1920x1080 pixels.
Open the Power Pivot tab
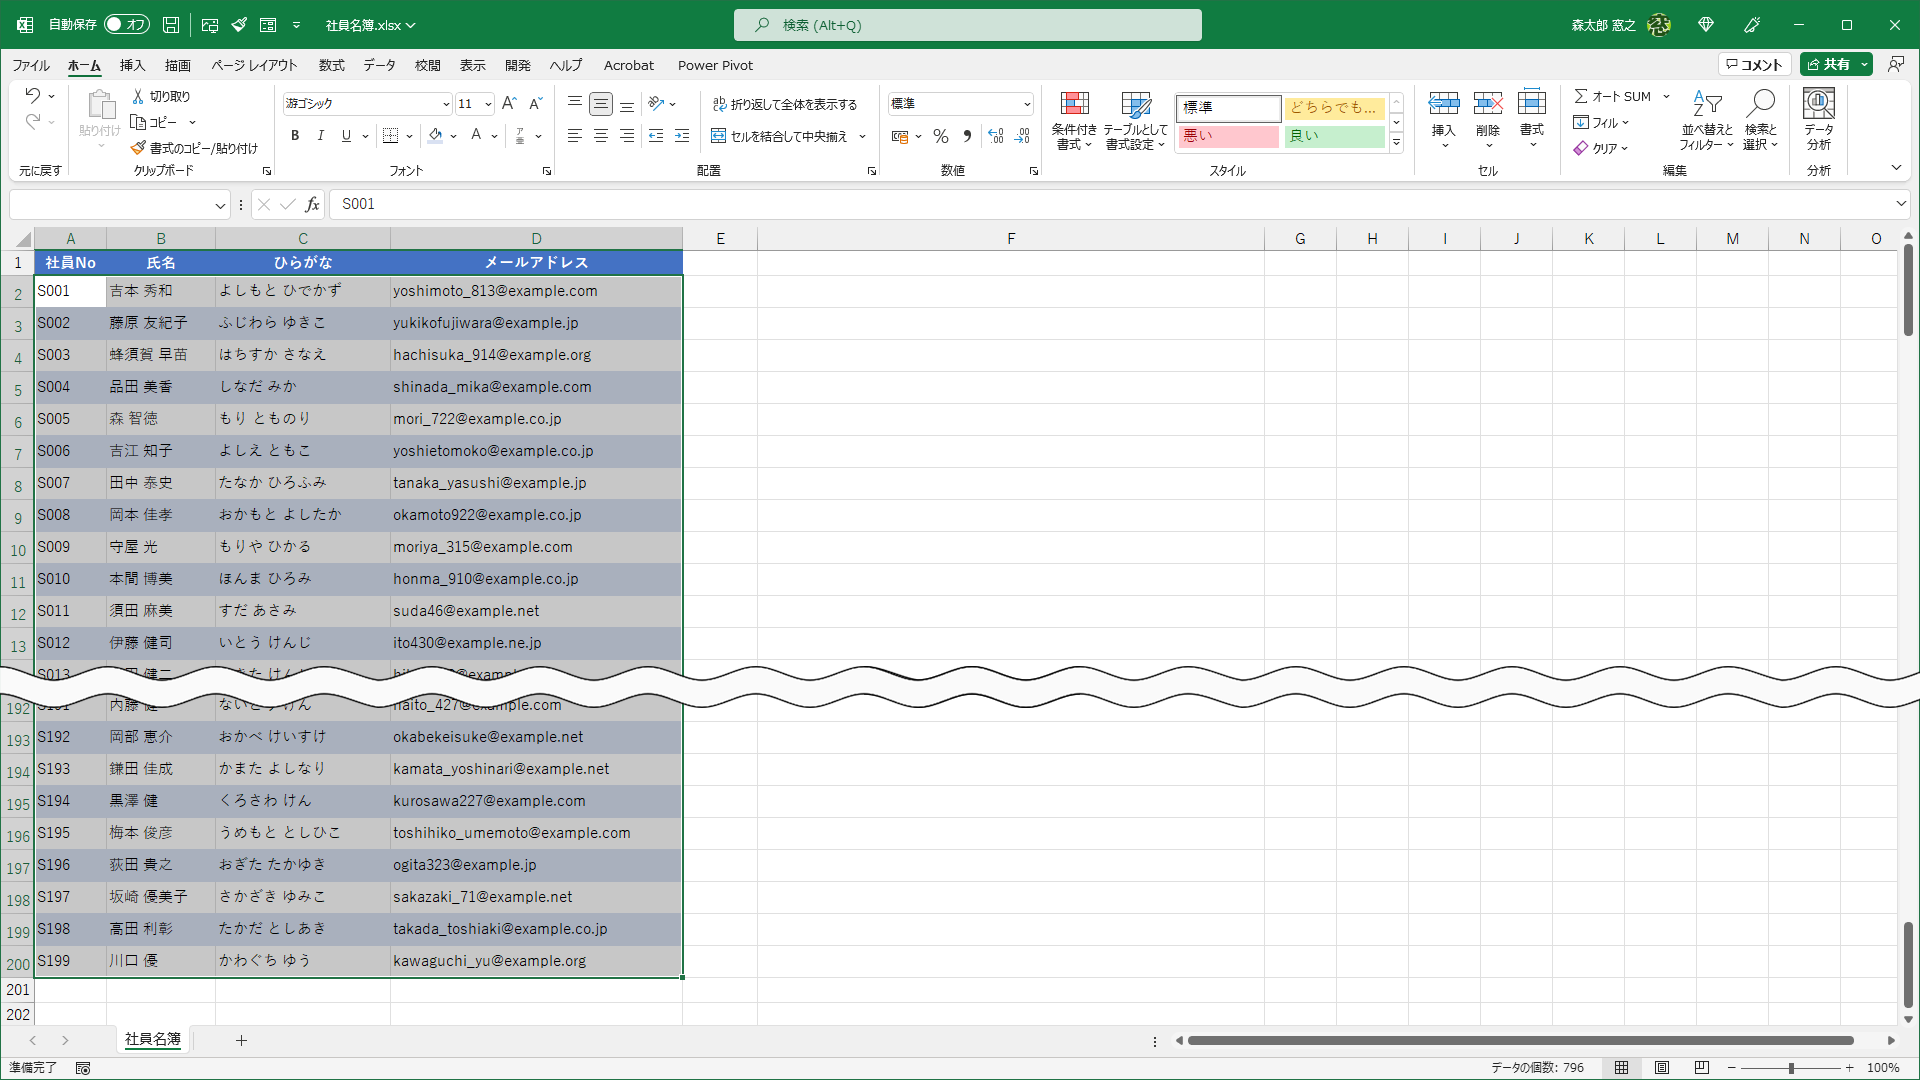pyautogui.click(x=715, y=65)
